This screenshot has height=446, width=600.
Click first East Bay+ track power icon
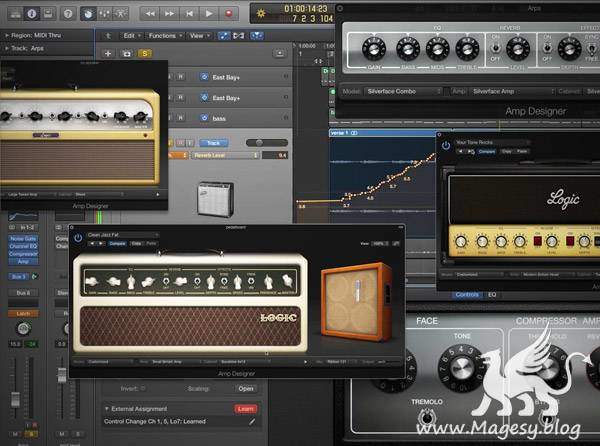tap(204, 77)
